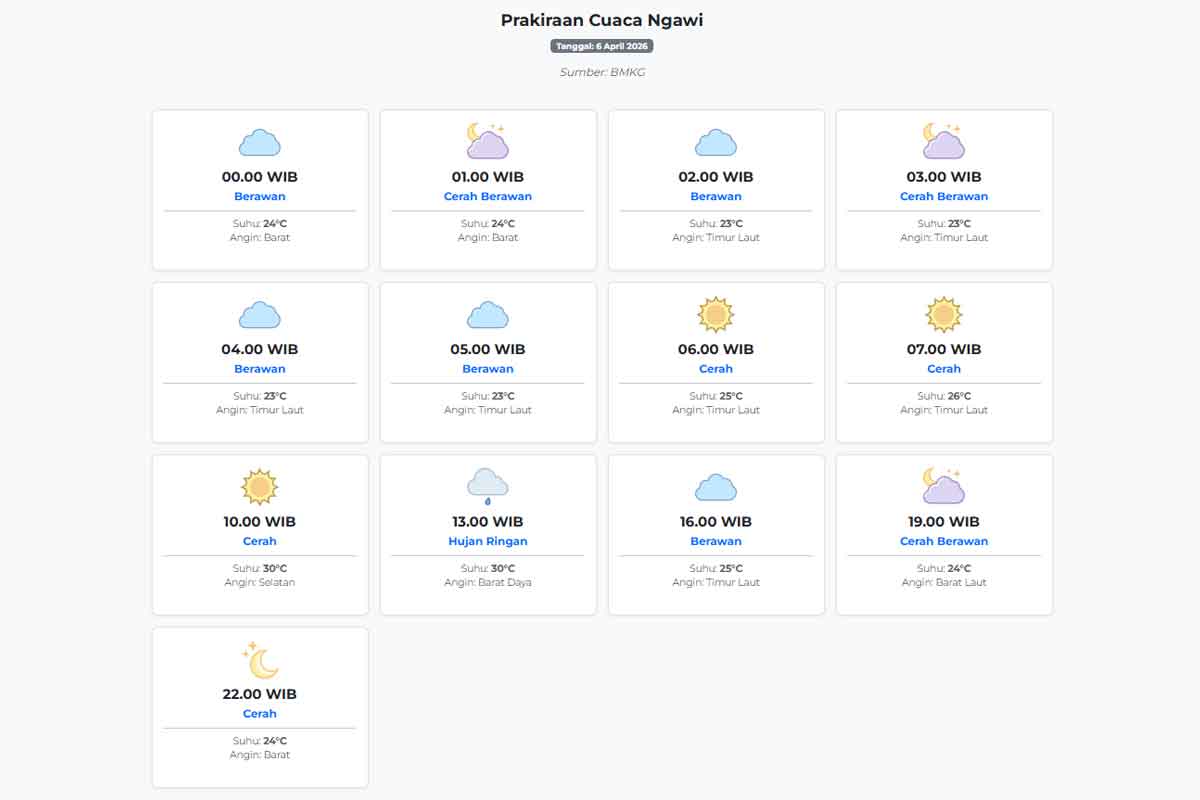Click Berawan under 04.00 WIB
This screenshot has width=1200, height=800.
(x=260, y=369)
